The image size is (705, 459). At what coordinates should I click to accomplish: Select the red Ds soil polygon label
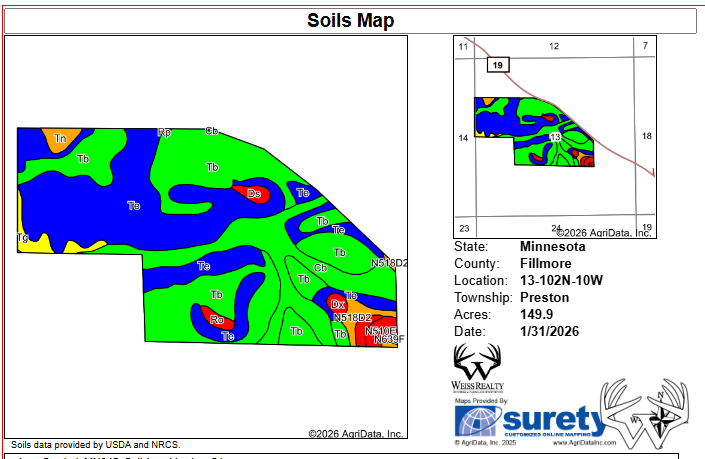pyautogui.click(x=254, y=194)
